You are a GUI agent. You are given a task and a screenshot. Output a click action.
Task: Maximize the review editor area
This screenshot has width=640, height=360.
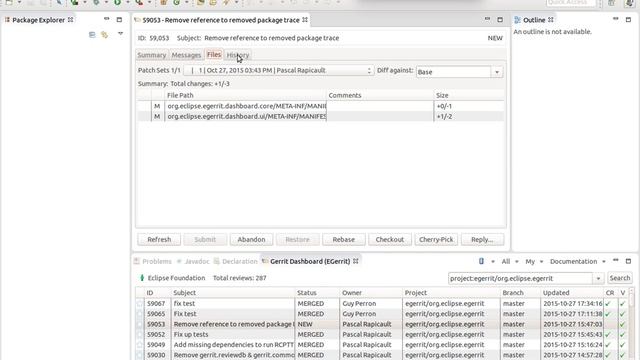click(x=500, y=19)
